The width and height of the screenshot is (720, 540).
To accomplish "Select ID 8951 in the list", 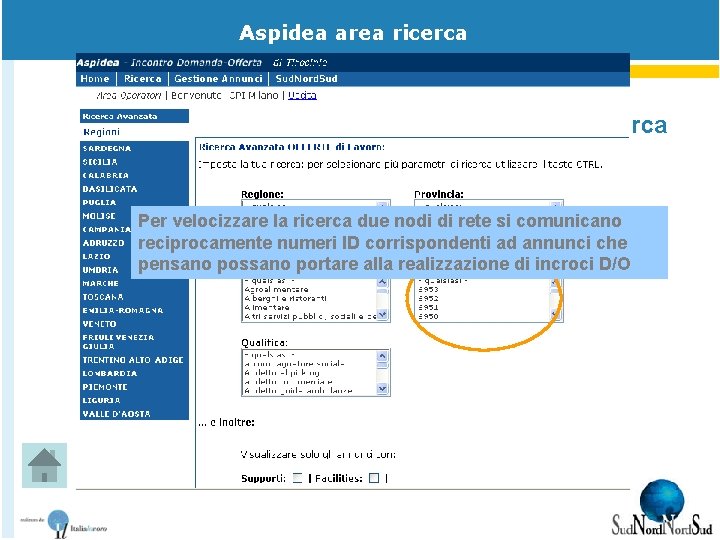I will [428, 308].
